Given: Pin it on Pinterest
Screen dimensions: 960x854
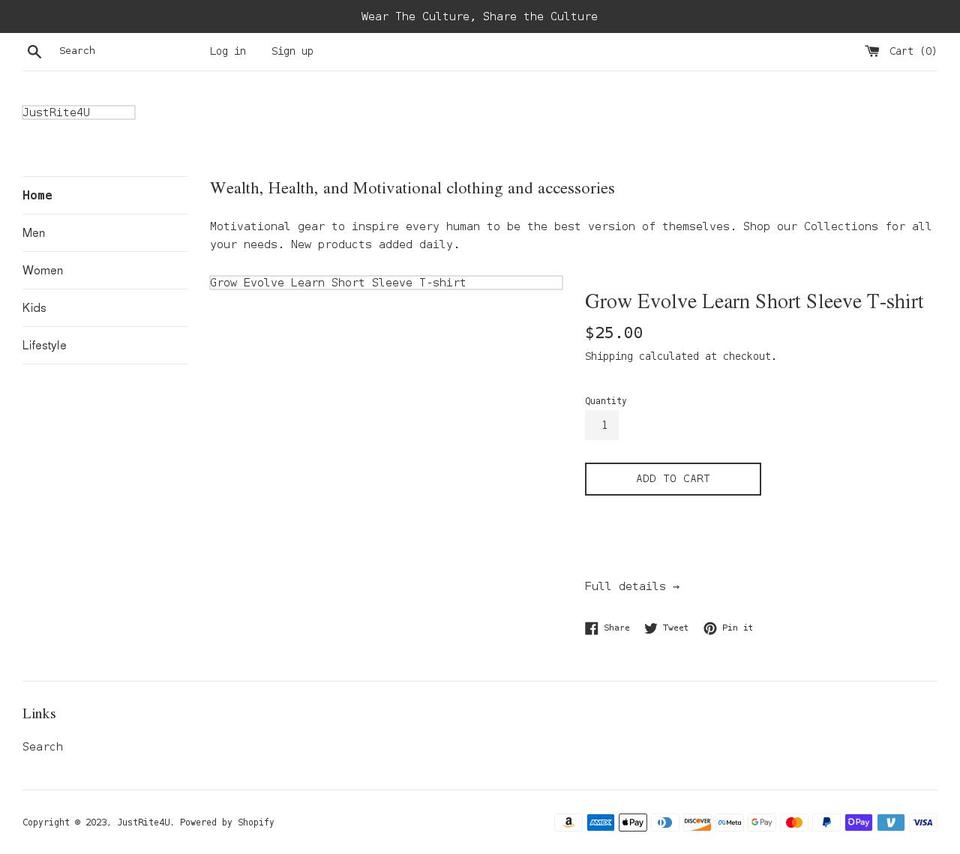Looking at the screenshot, I should coord(728,628).
